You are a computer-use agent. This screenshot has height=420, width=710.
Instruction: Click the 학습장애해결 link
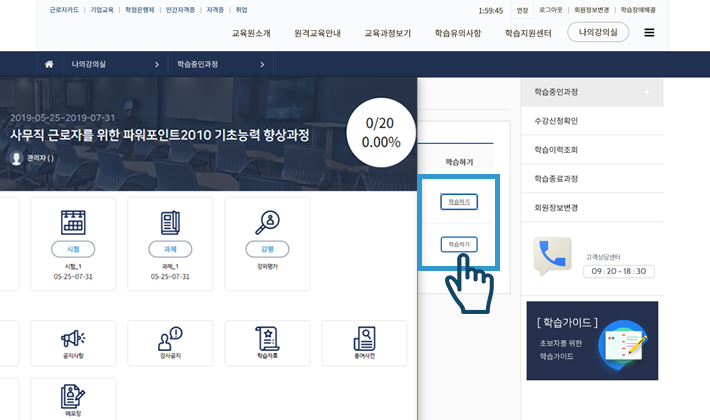(638, 10)
